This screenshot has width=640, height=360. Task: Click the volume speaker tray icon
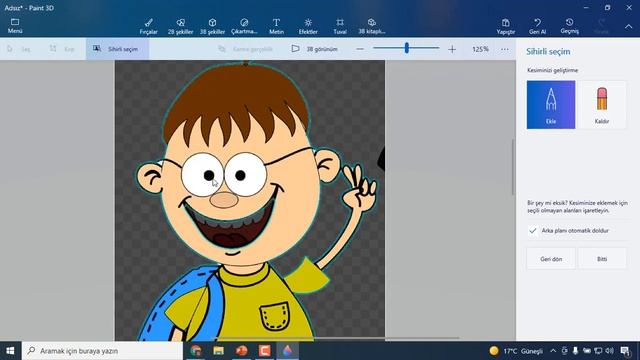pyautogui.click(x=609, y=351)
